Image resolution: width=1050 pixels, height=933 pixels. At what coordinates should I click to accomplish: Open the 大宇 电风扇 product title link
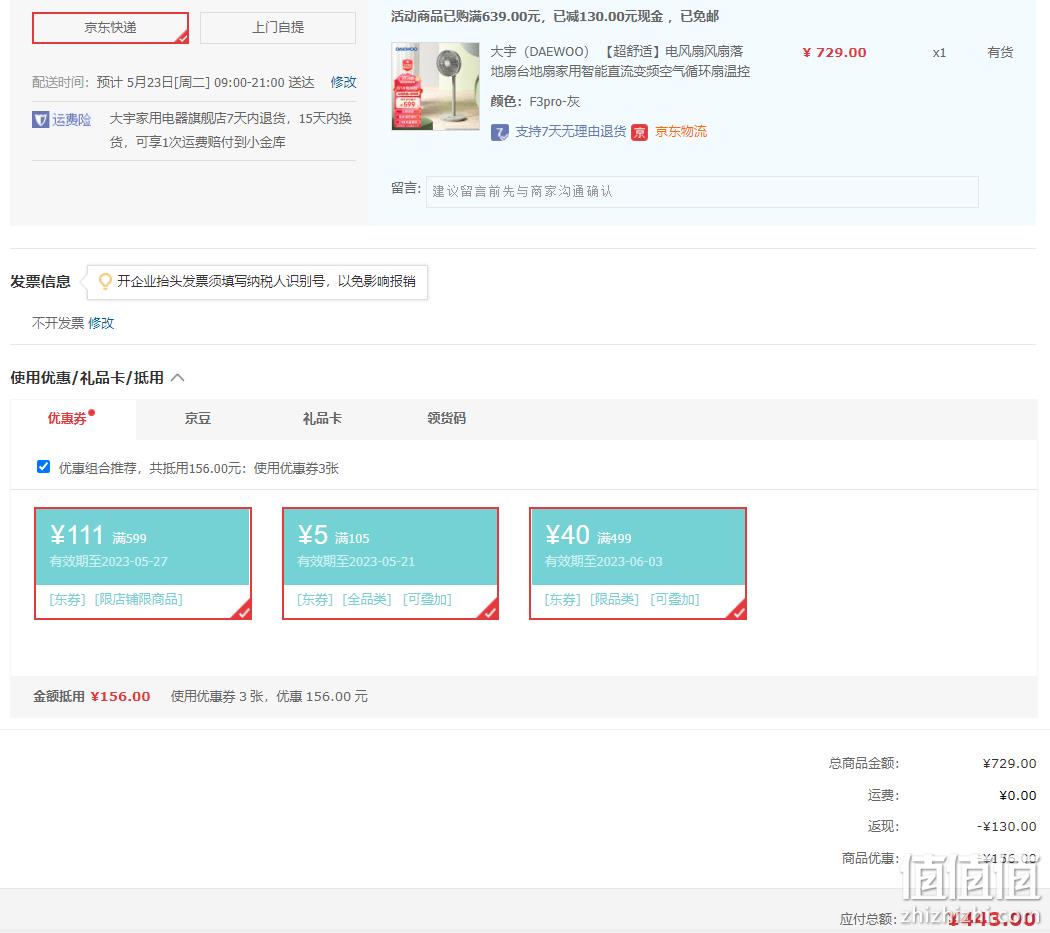[x=620, y=61]
